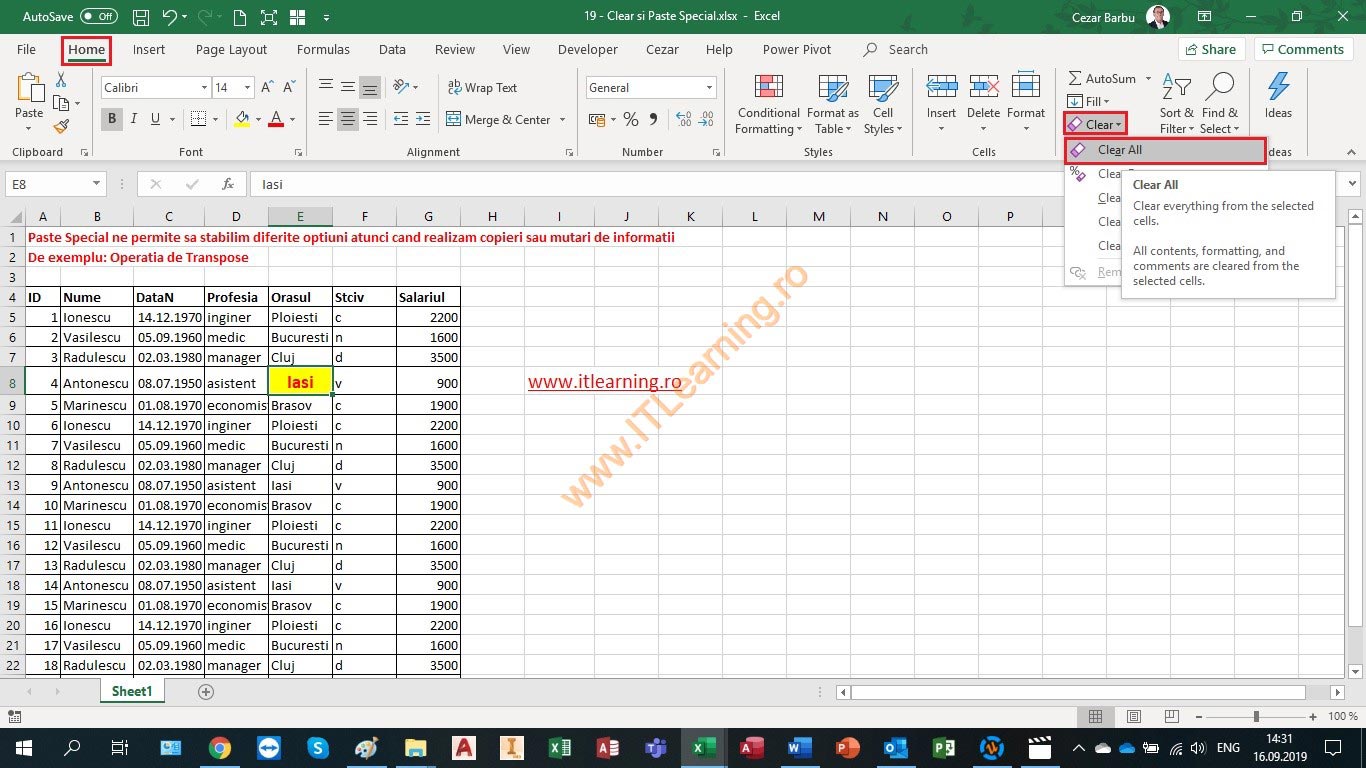Click the Percent Style icon
Screen dimensions: 1366x768
pyautogui.click(x=631, y=119)
